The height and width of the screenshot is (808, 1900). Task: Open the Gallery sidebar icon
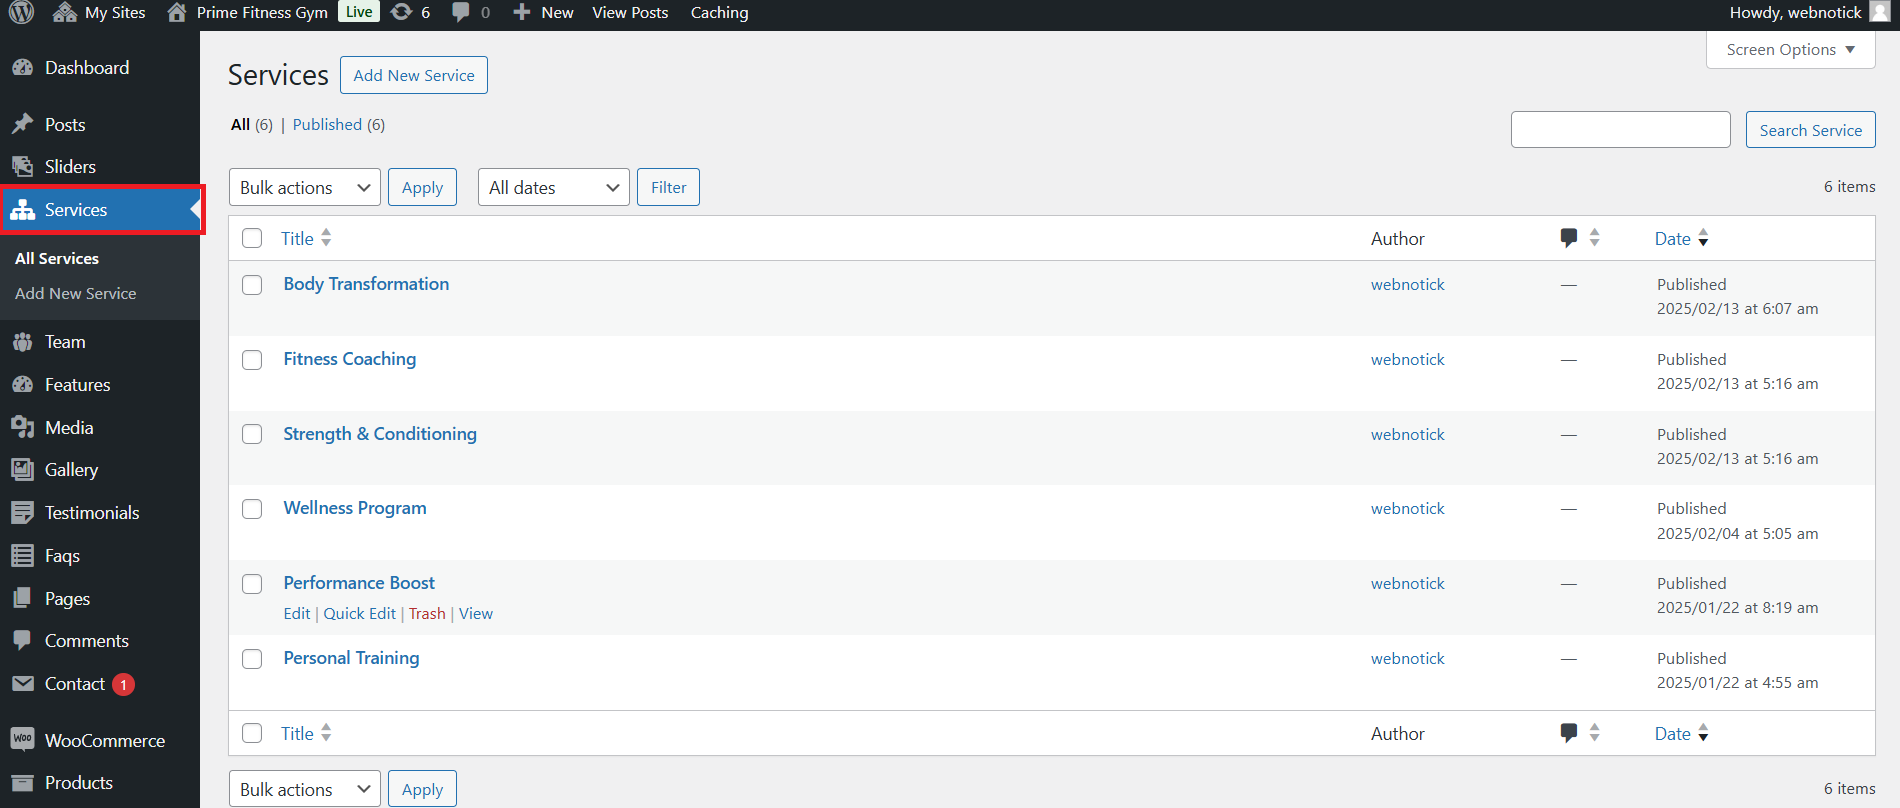point(23,470)
